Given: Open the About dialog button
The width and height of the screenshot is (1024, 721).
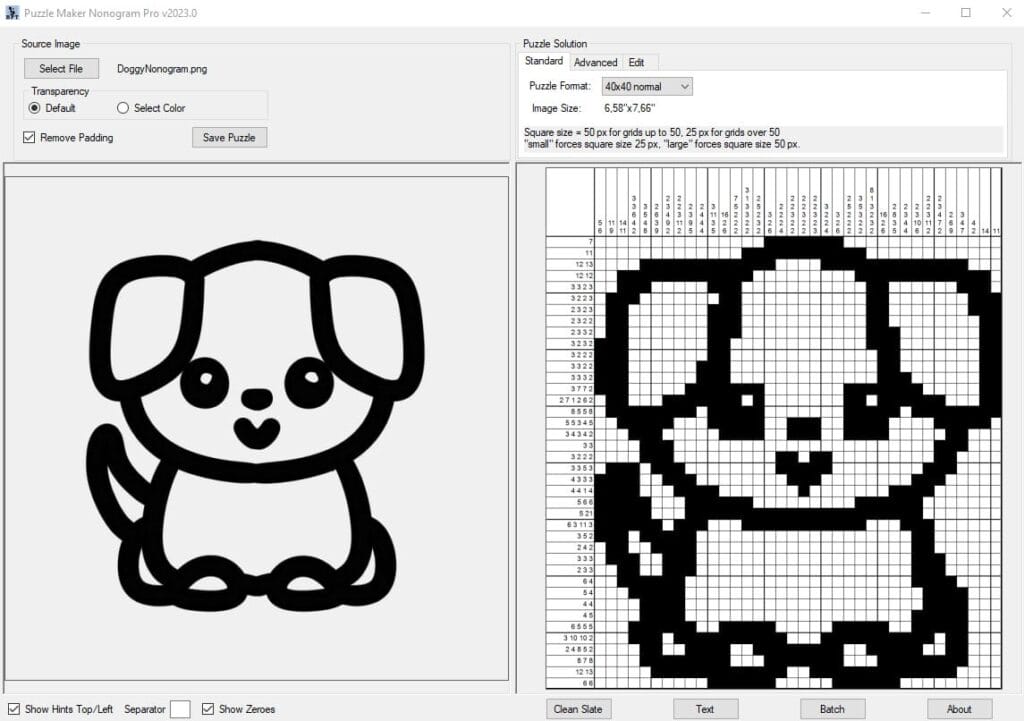Looking at the screenshot, I should 959,709.
